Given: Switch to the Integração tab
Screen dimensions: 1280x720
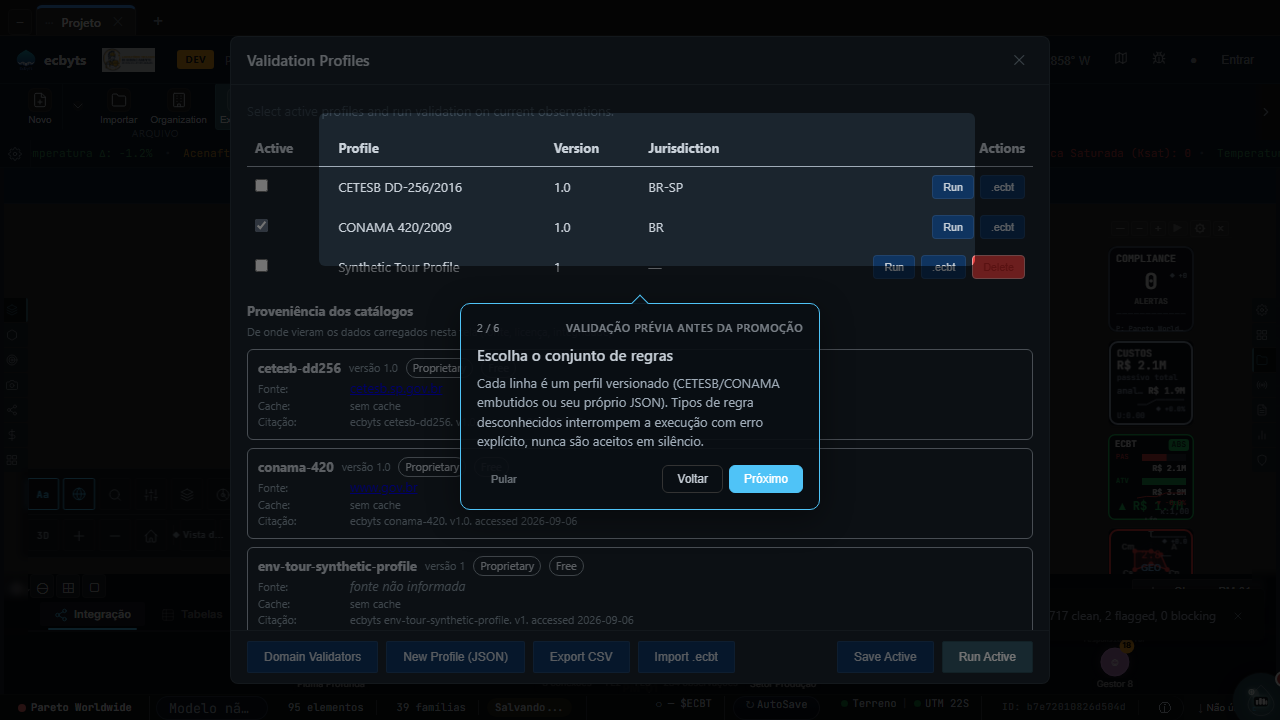Looking at the screenshot, I should [94, 615].
